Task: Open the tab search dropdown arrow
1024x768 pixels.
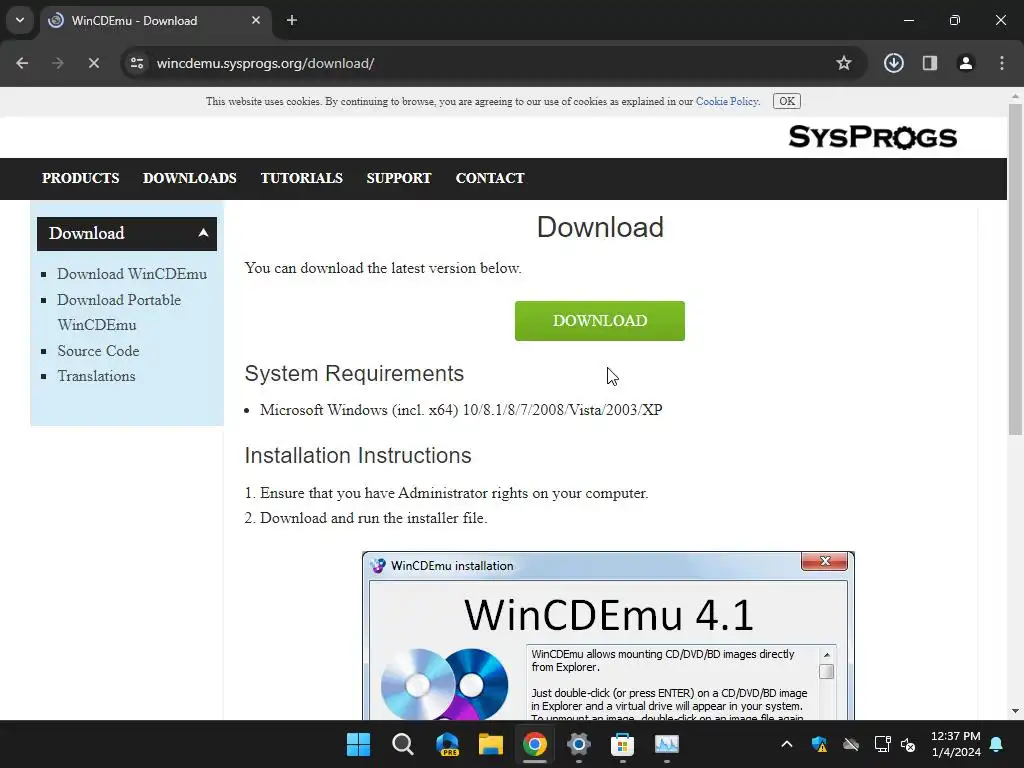Action: click(20, 20)
